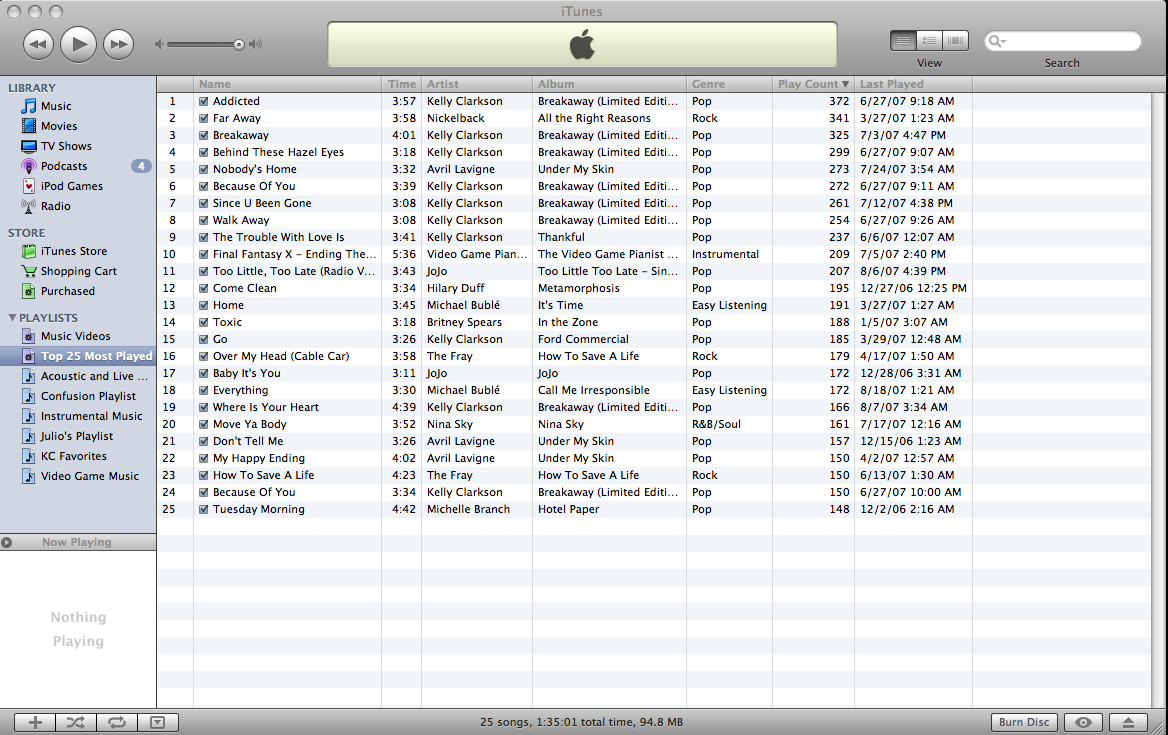Uncheck the Tuesday Morning checkbox
Viewport: 1168px width, 735px height.
pos(203,509)
